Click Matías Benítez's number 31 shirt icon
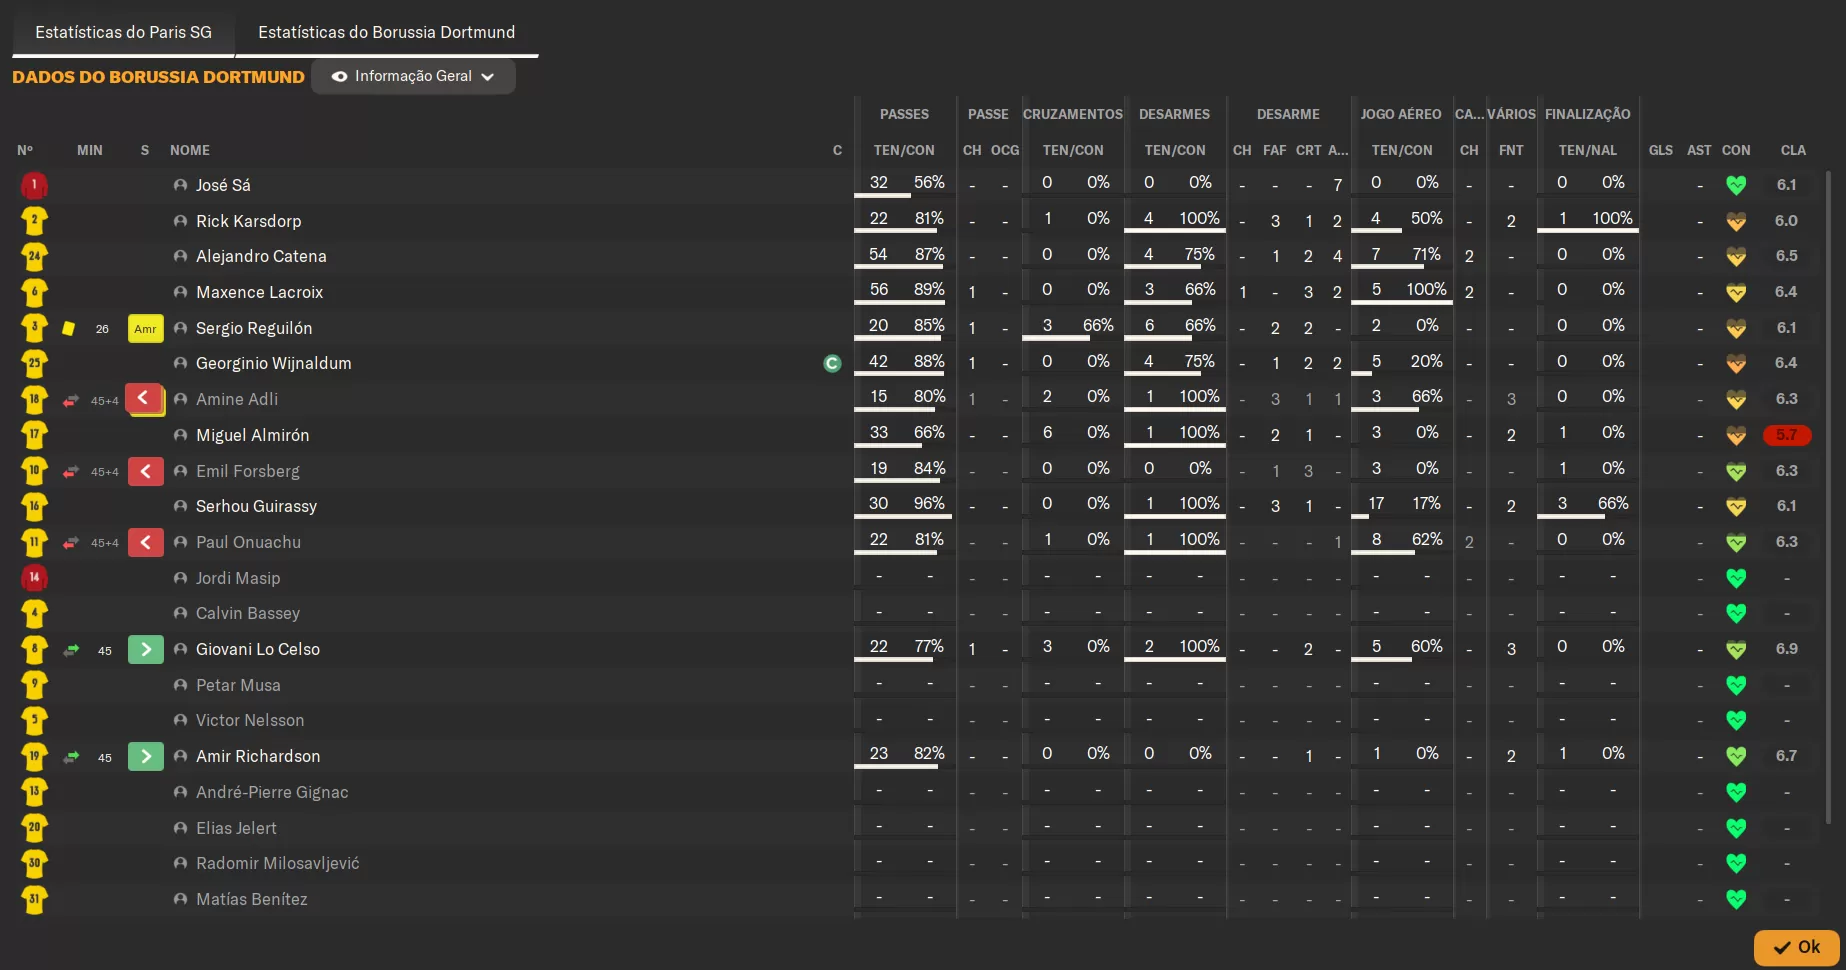This screenshot has width=1846, height=970. tap(34, 899)
